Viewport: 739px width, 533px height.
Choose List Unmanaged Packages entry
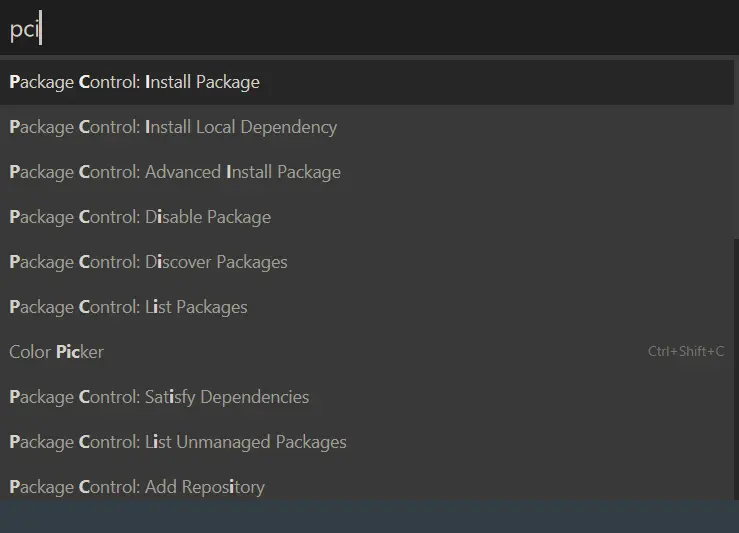pos(178,442)
